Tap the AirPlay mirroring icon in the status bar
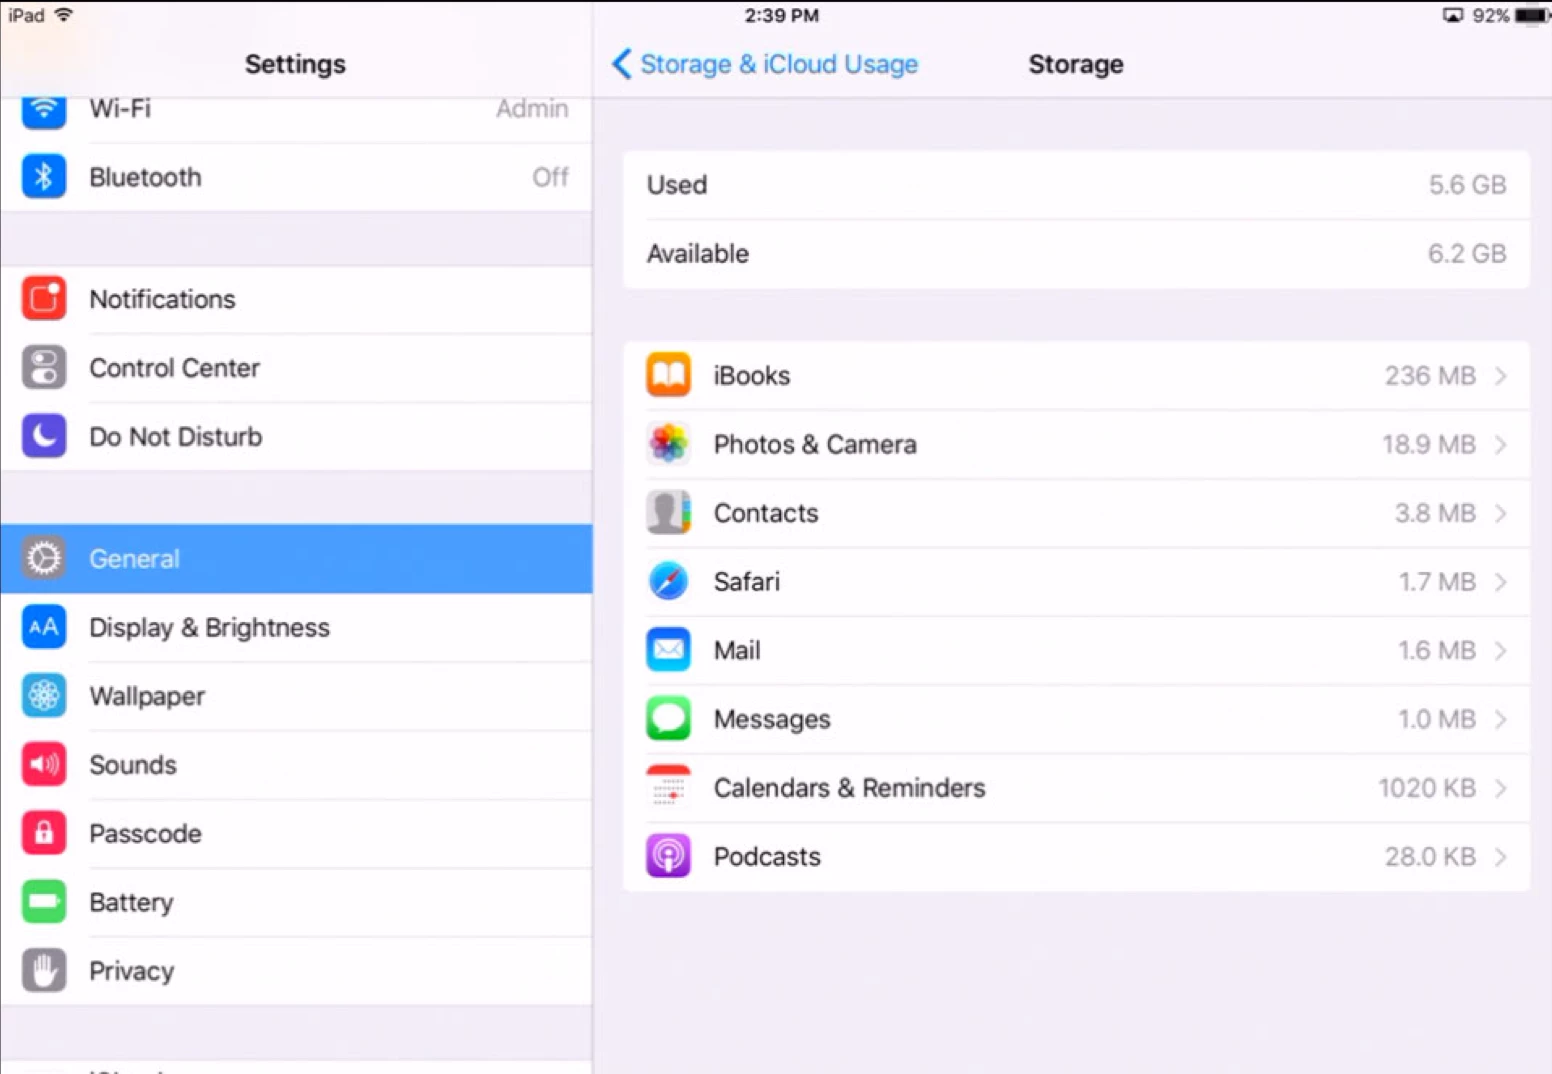Image resolution: width=1552 pixels, height=1074 pixels. pos(1453,15)
